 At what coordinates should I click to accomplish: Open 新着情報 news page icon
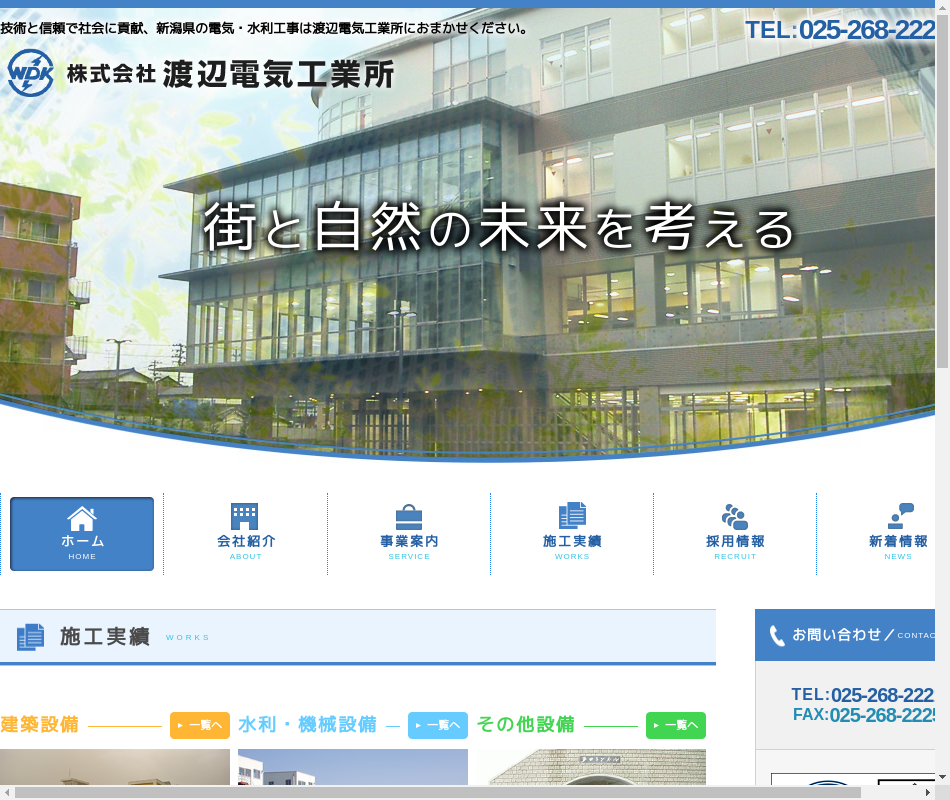click(898, 517)
